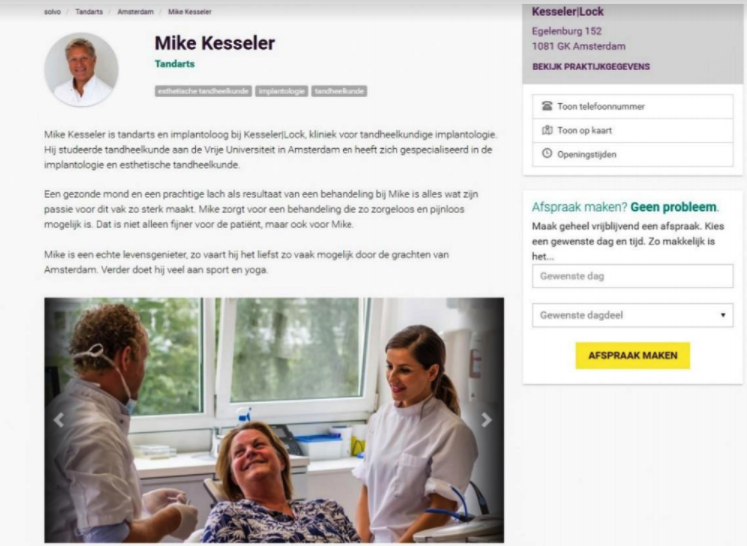
Task: Open the Tandarts breadcrumb link
Action: coord(89,12)
